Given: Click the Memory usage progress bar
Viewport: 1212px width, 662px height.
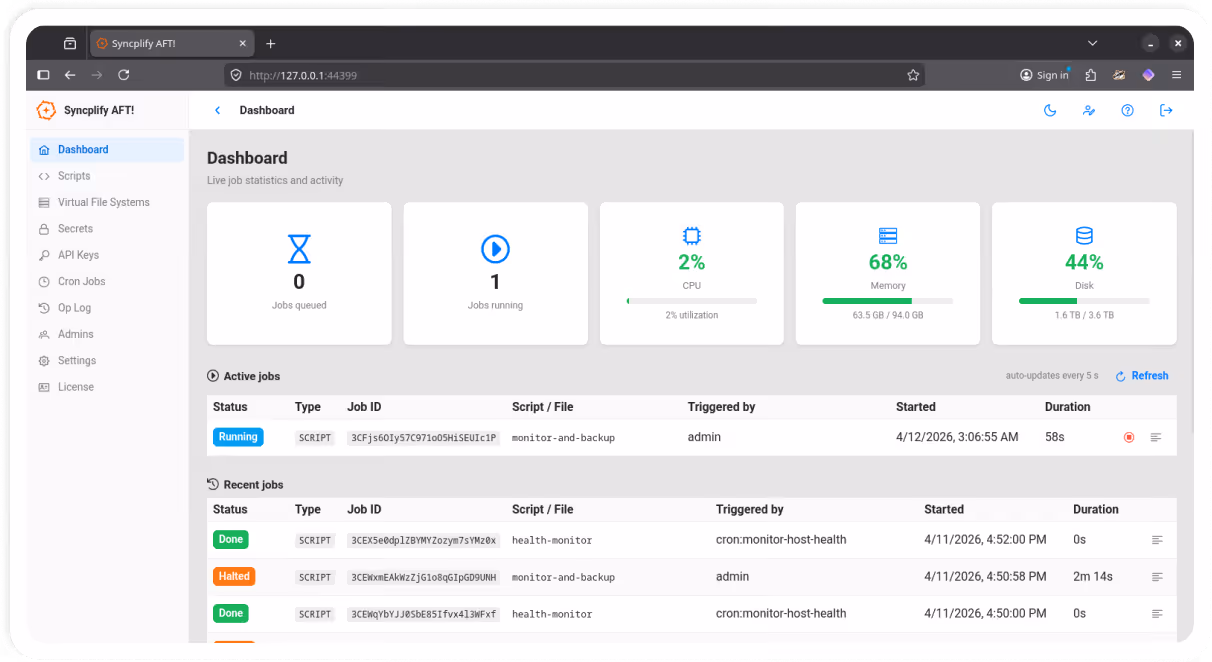Looking at the screenshot, I should click(888, 300).
